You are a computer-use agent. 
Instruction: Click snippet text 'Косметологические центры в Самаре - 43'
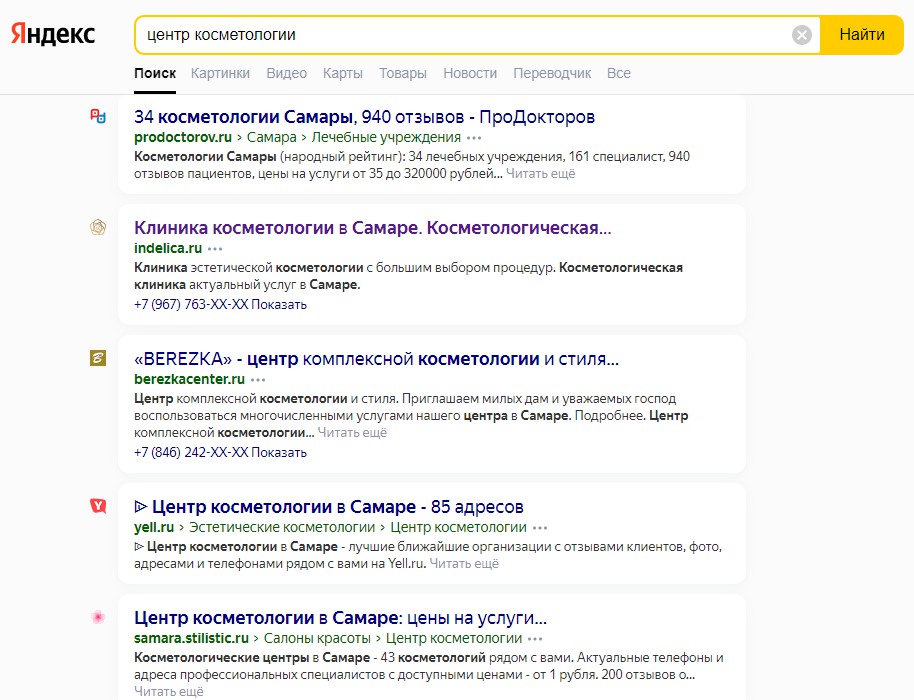(264, 658)
